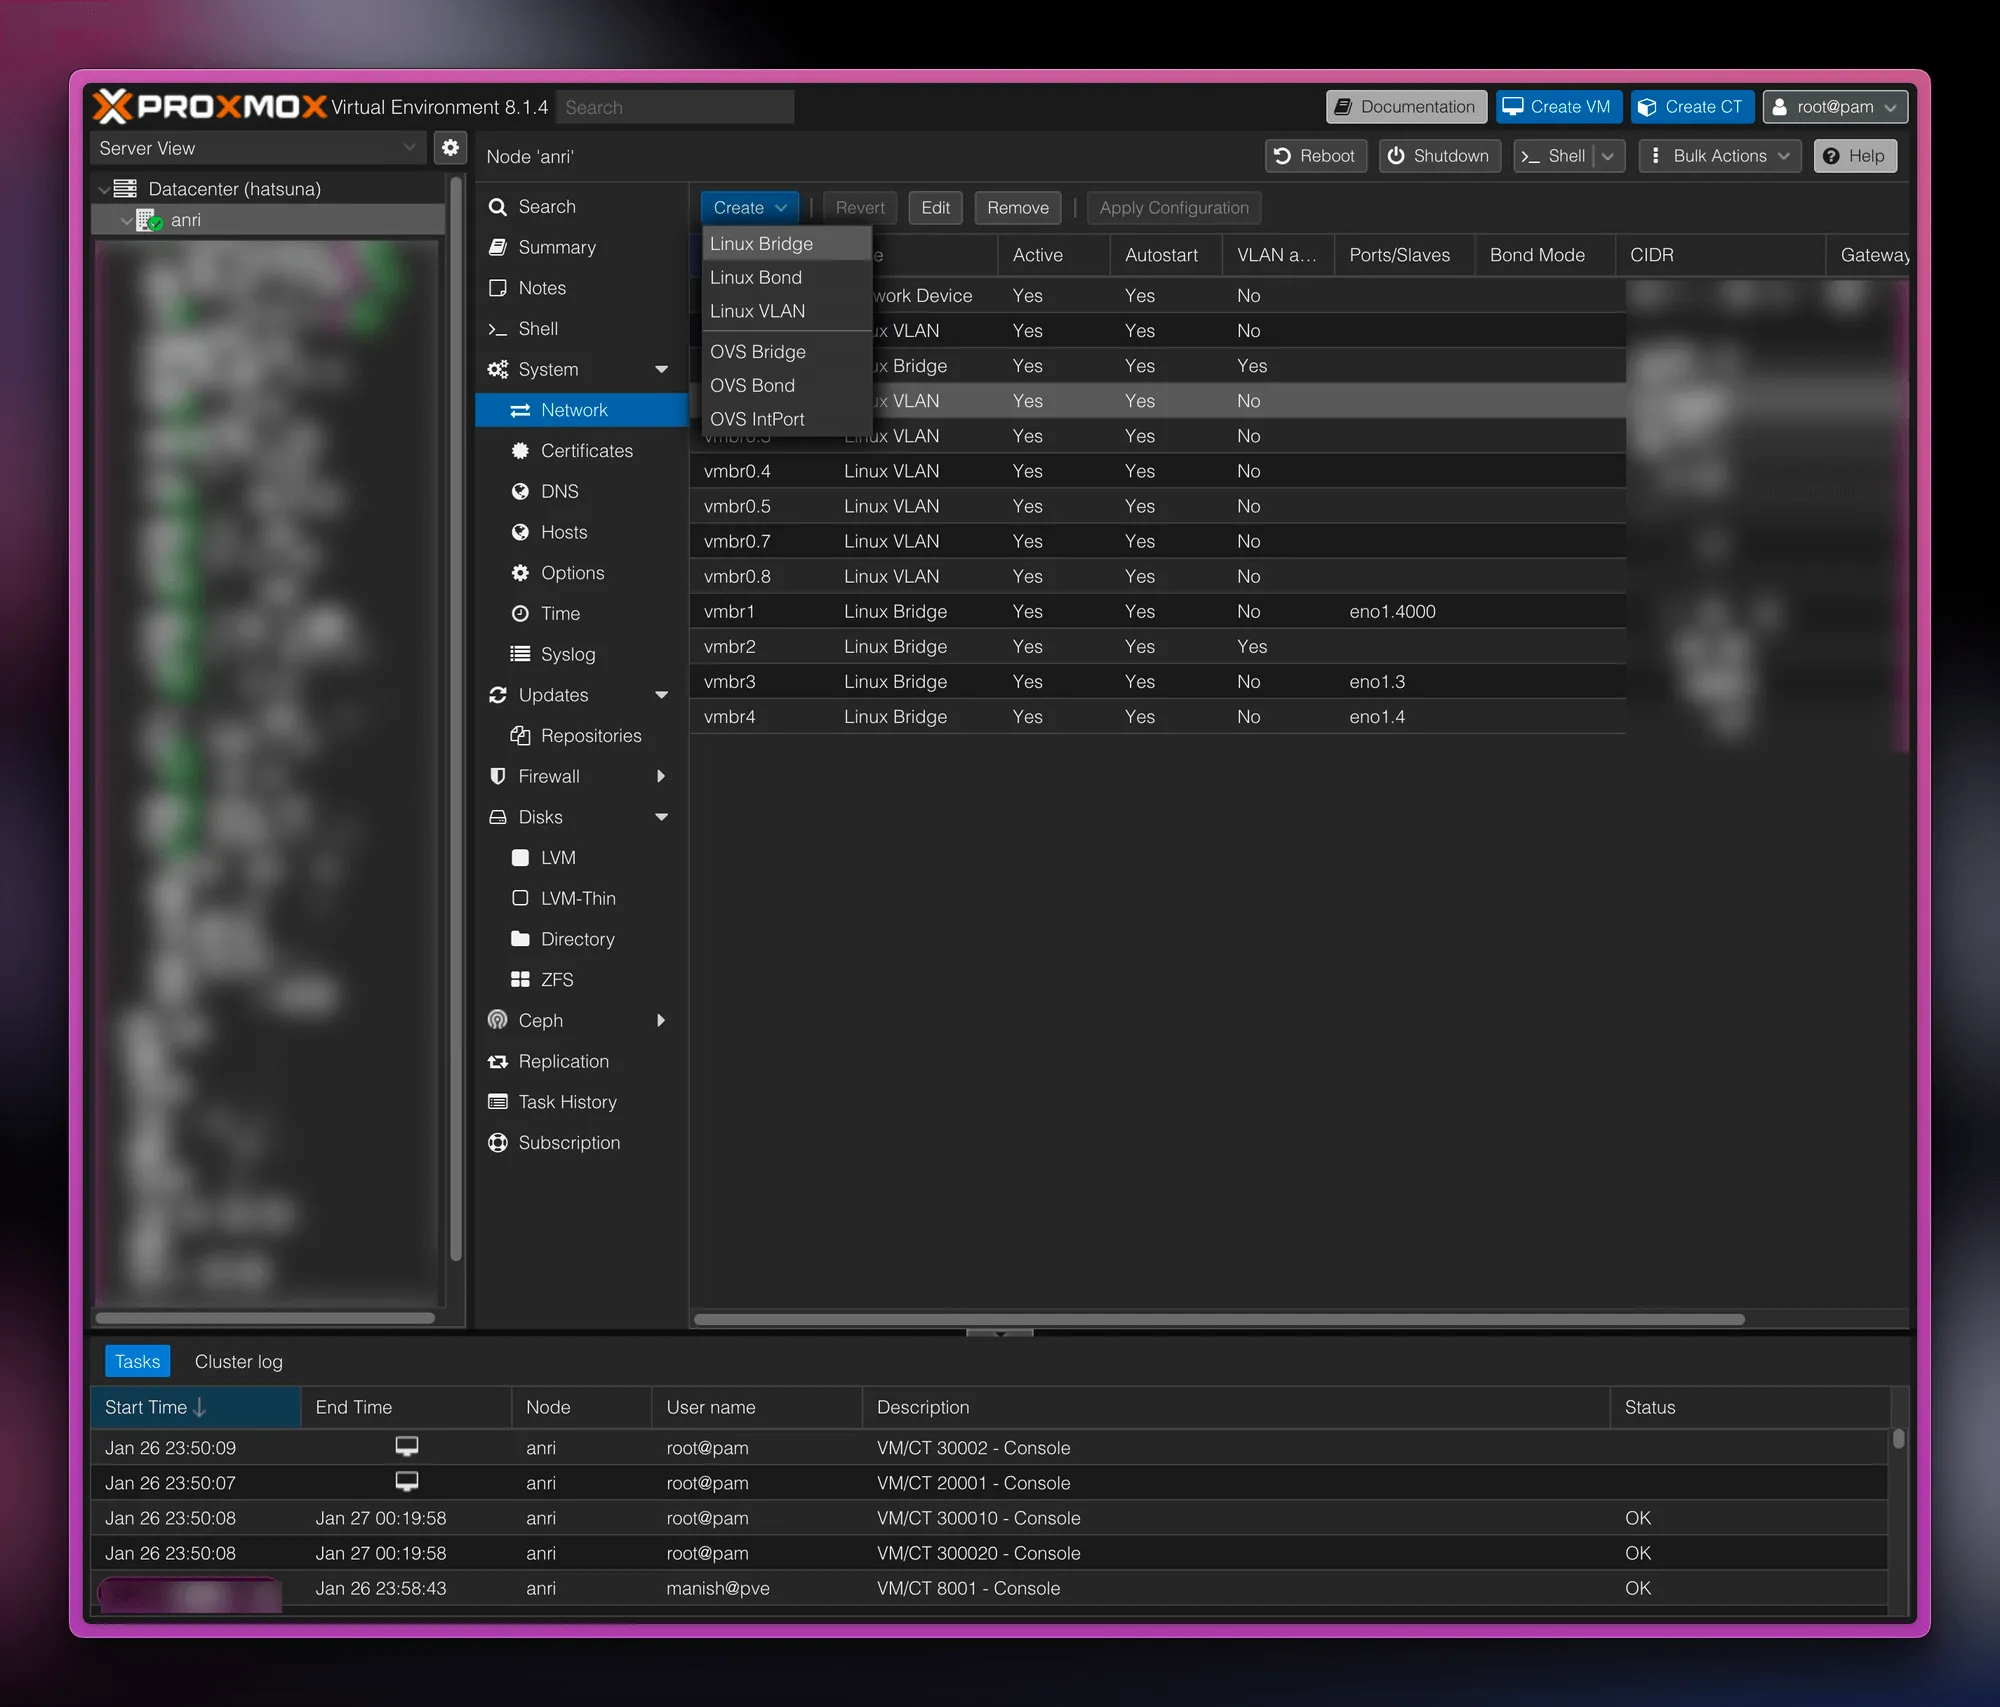Image resolution: width=2000 pixels, height=1707 pixels.
Task: Open Replication via its arrows icon
Action: (x=497, y=1061)
